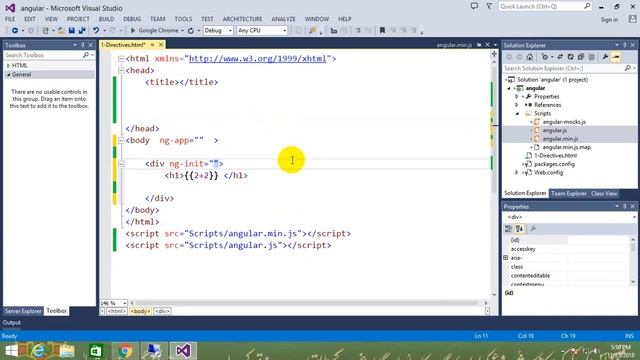Click the Properties wrench icon in Solution Explorer
640x360 pixels.
tap(605, 57)
